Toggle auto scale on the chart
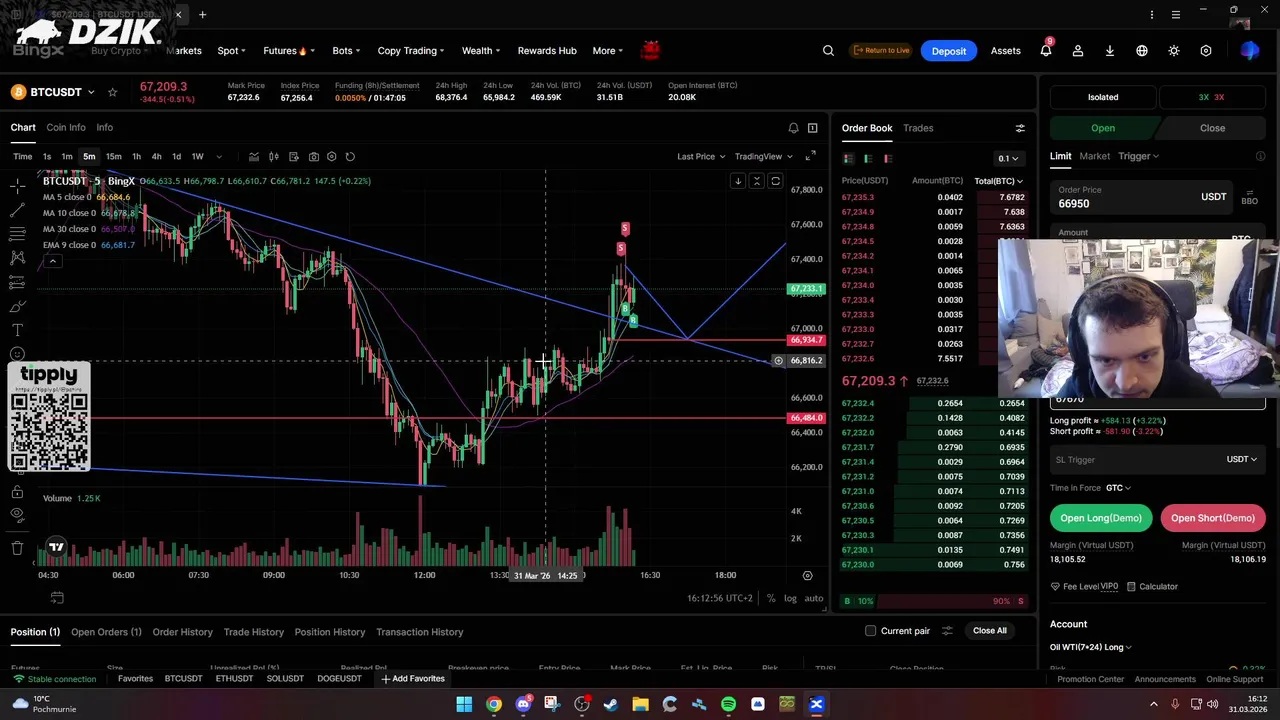The image size is (1280, 720). (x=814, y=598)
